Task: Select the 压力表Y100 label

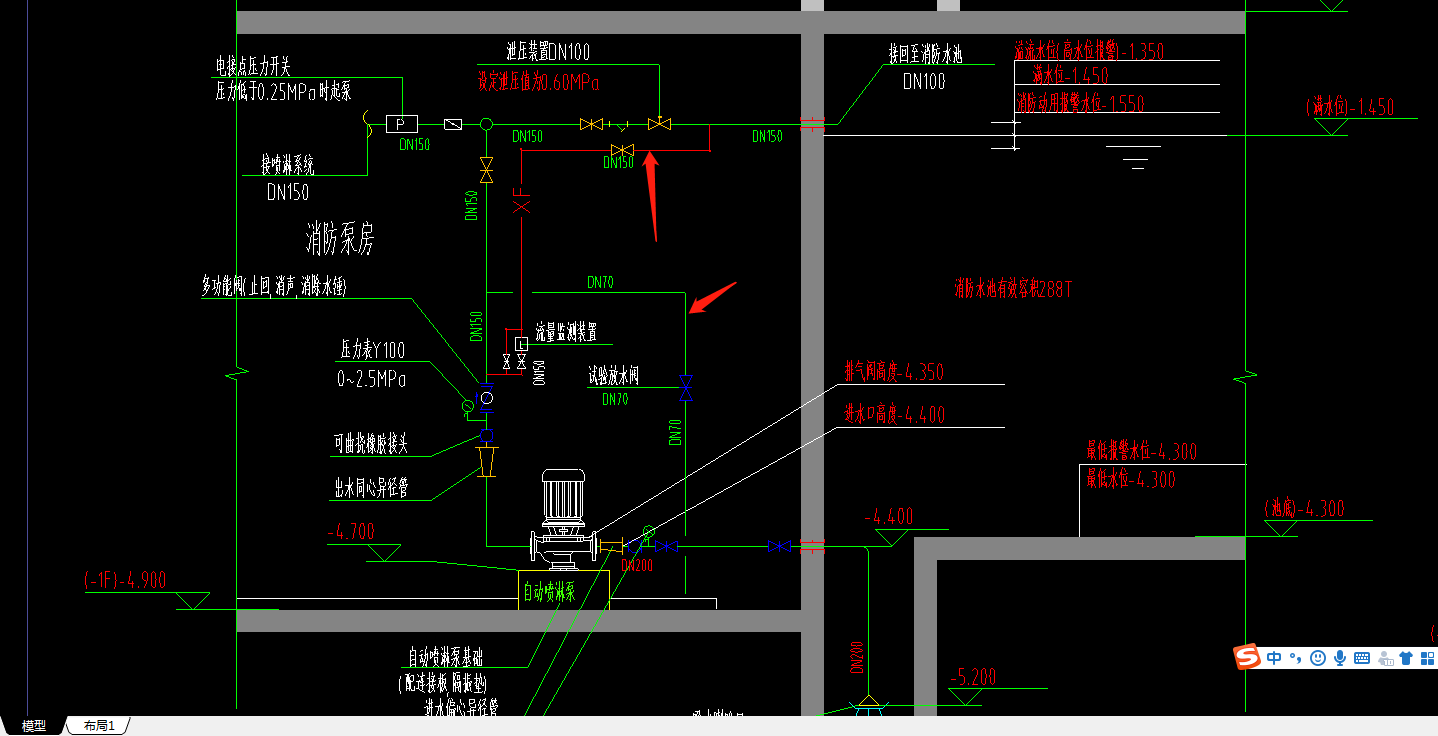Action: [x=373, y=351]
